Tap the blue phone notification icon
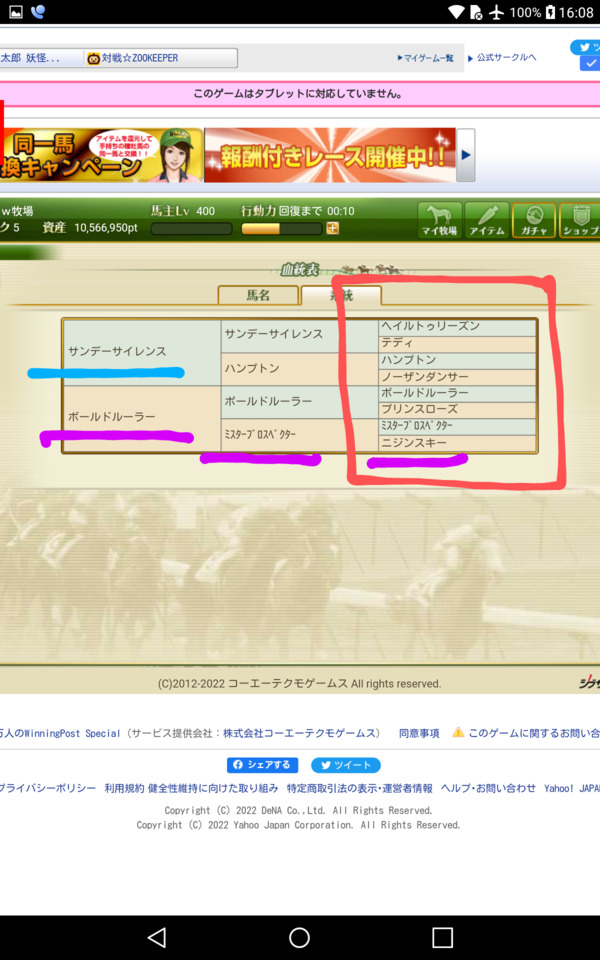Viewport: 600px width, 960px height. click(x=38, y=12)
